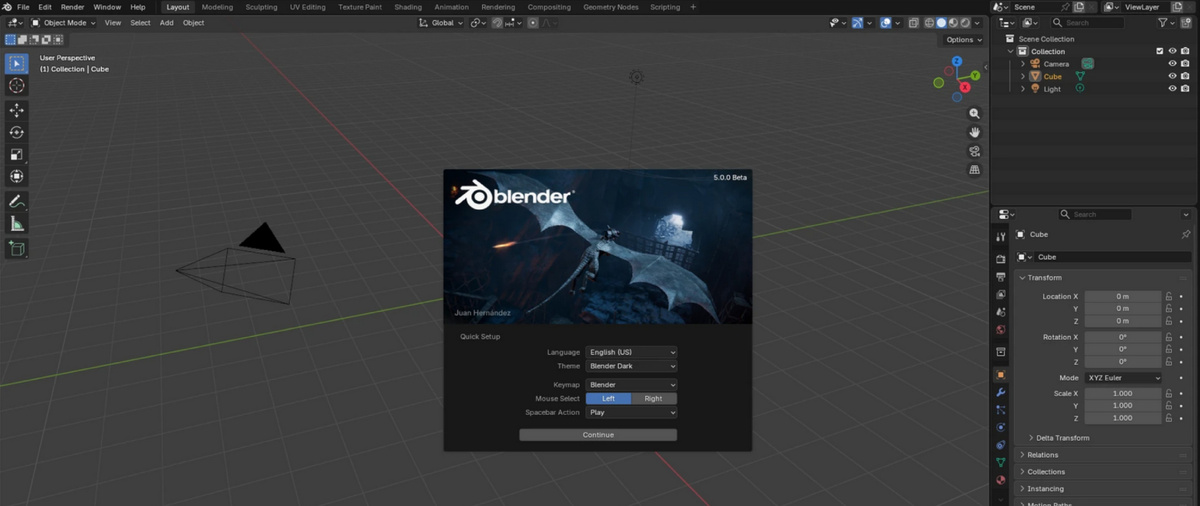The image size is (1200, 506).
Task: Select the Move tool
Action: tap(16, 110)
